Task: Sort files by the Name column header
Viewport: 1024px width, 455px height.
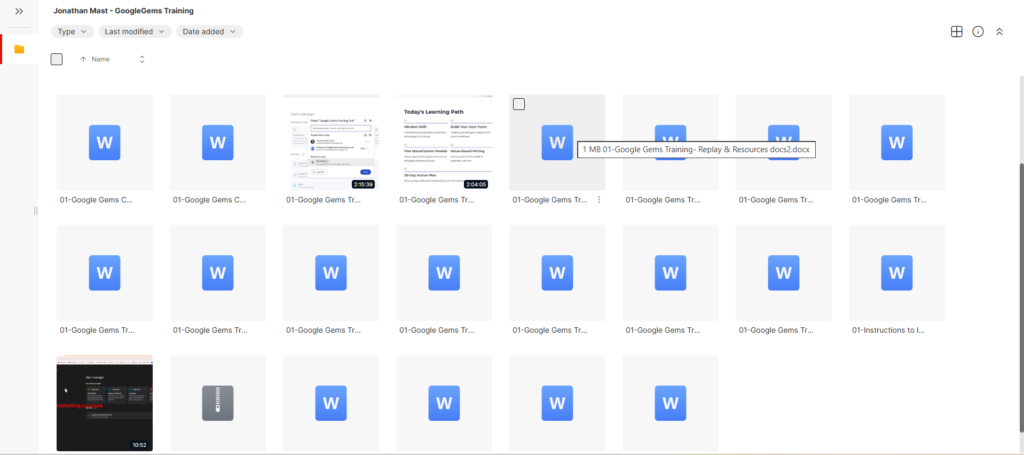Action: click(x=101, y=59)
